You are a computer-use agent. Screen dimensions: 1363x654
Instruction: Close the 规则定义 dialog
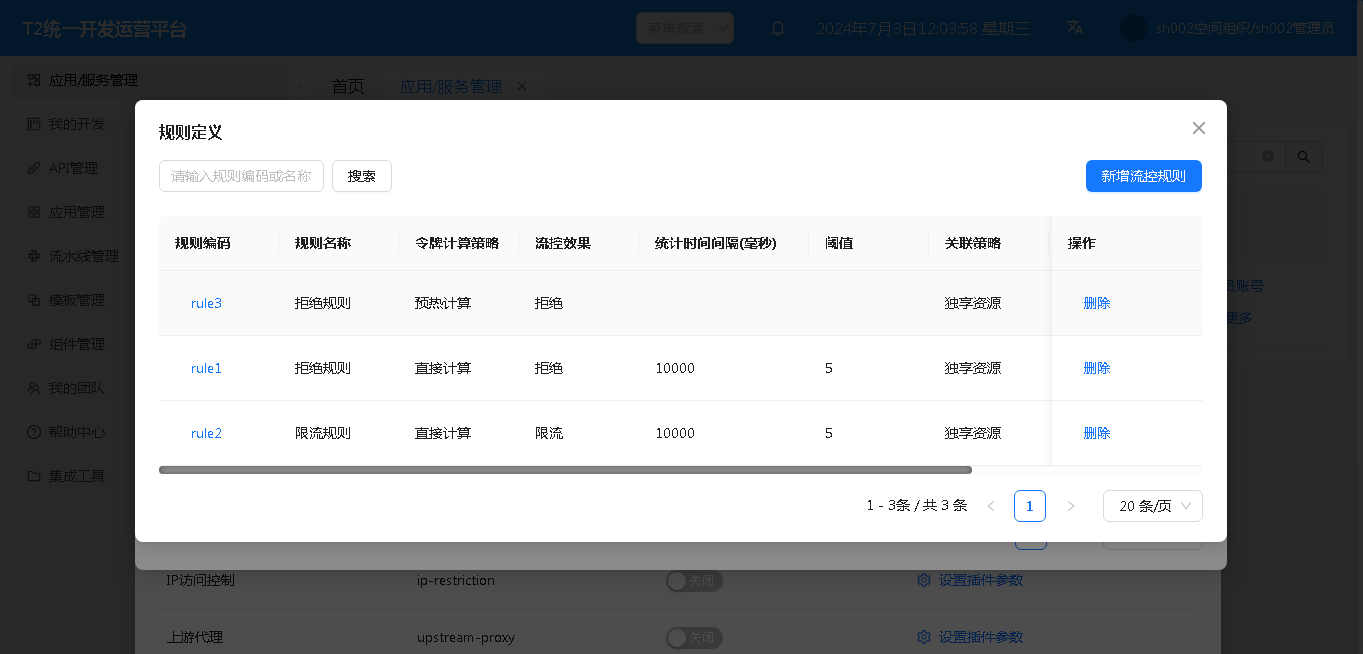[1199, 128]
